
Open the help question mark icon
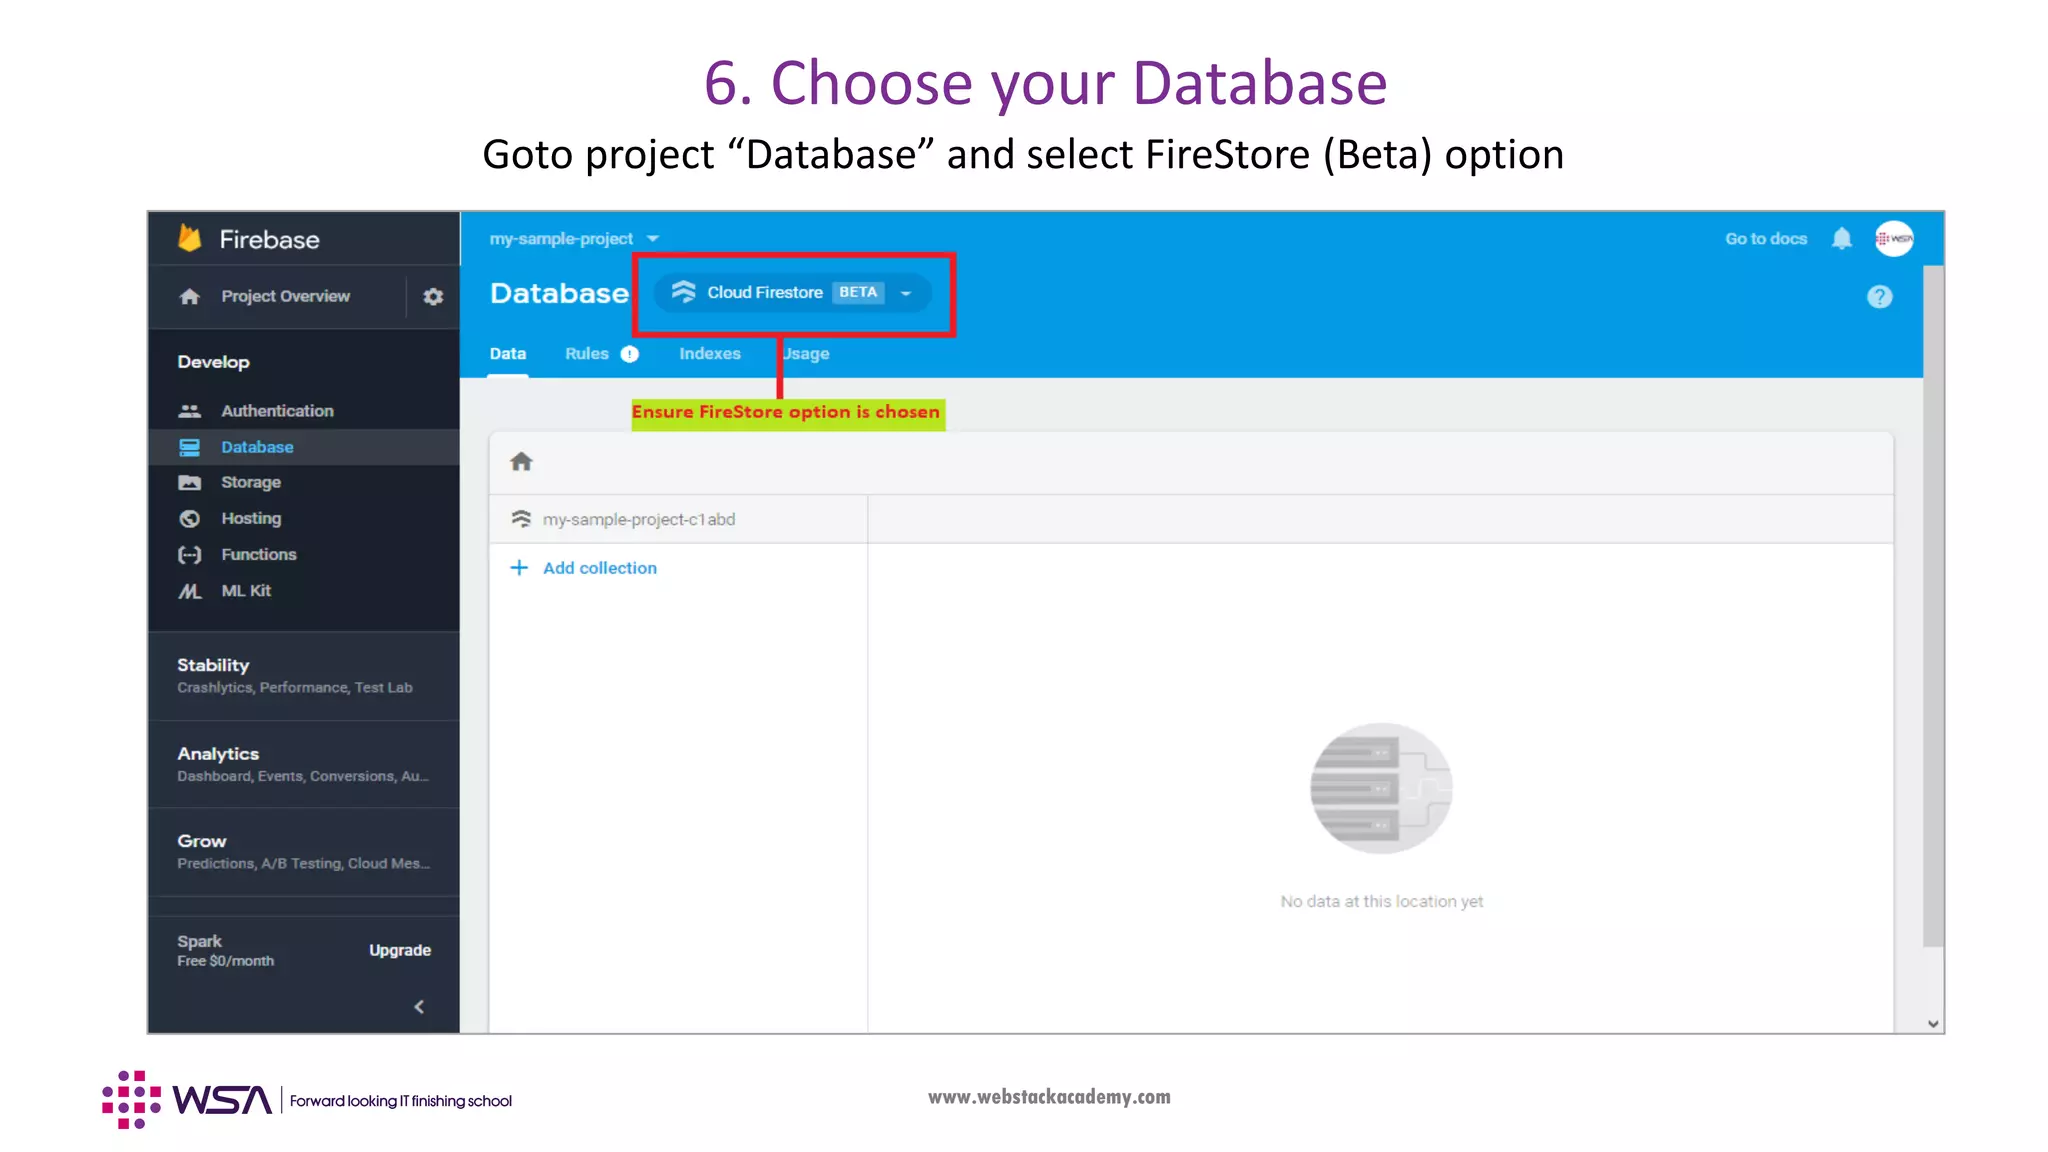pyautogui.click(x=1879, y=297)
